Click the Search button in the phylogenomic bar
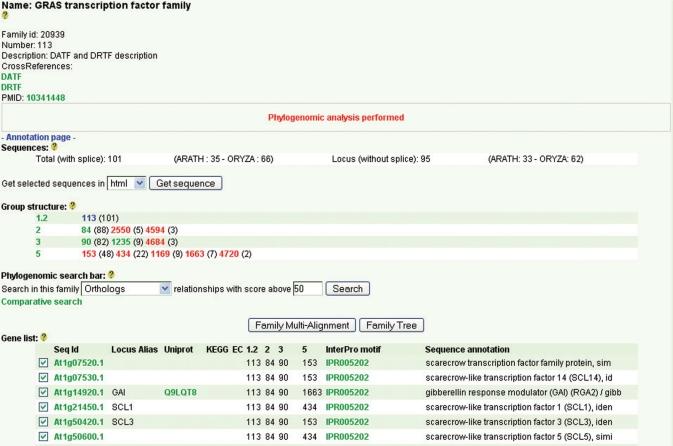 (x=347, y=288)
